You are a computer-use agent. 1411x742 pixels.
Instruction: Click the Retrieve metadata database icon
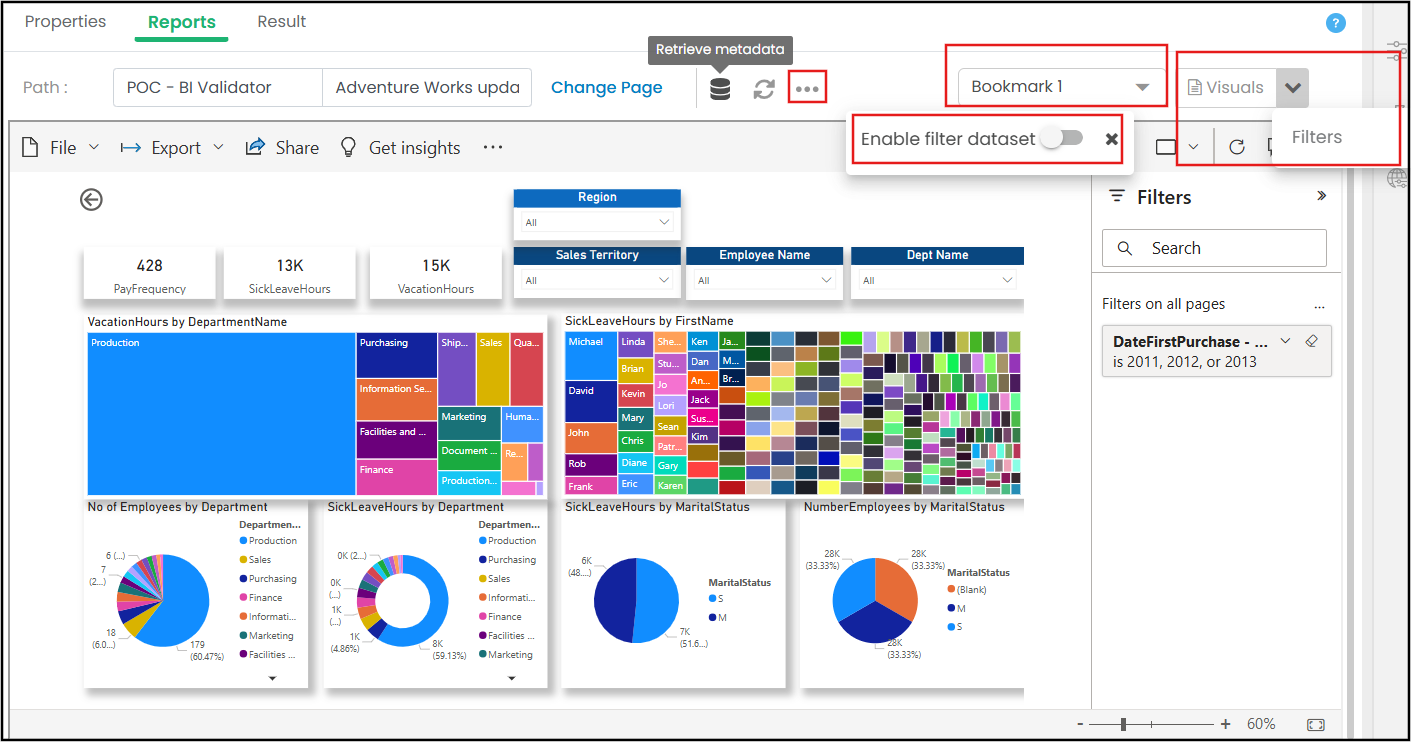point(720,89)
